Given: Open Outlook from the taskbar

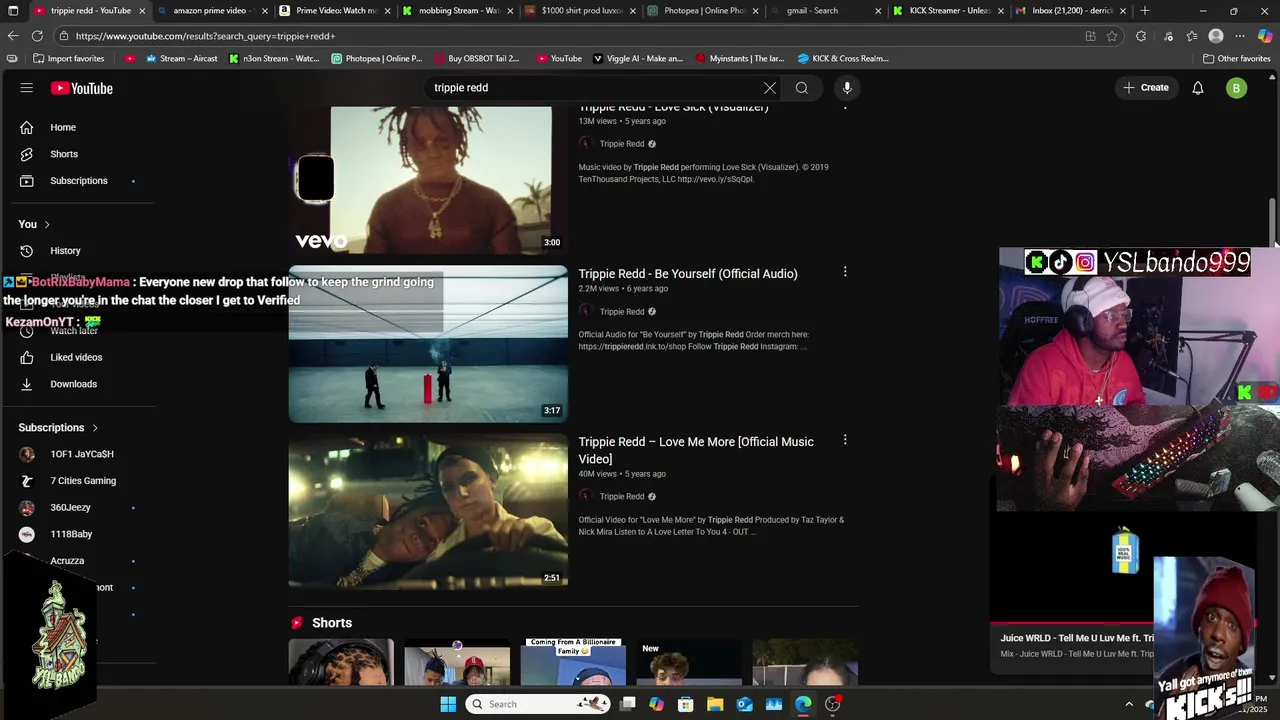Looking at the screenshot, I should tap(745, 704).
